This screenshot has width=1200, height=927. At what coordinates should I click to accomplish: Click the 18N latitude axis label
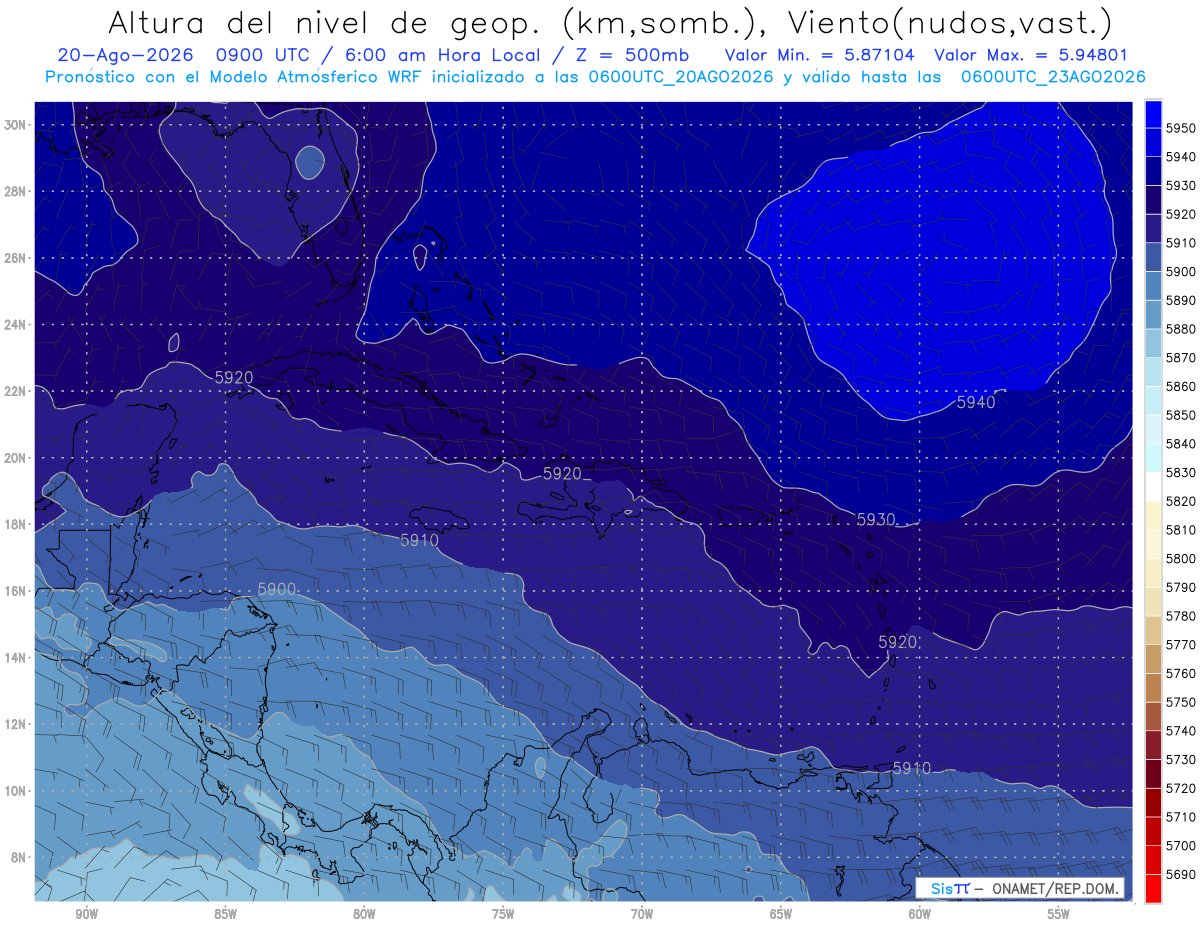tap(17, 525)
